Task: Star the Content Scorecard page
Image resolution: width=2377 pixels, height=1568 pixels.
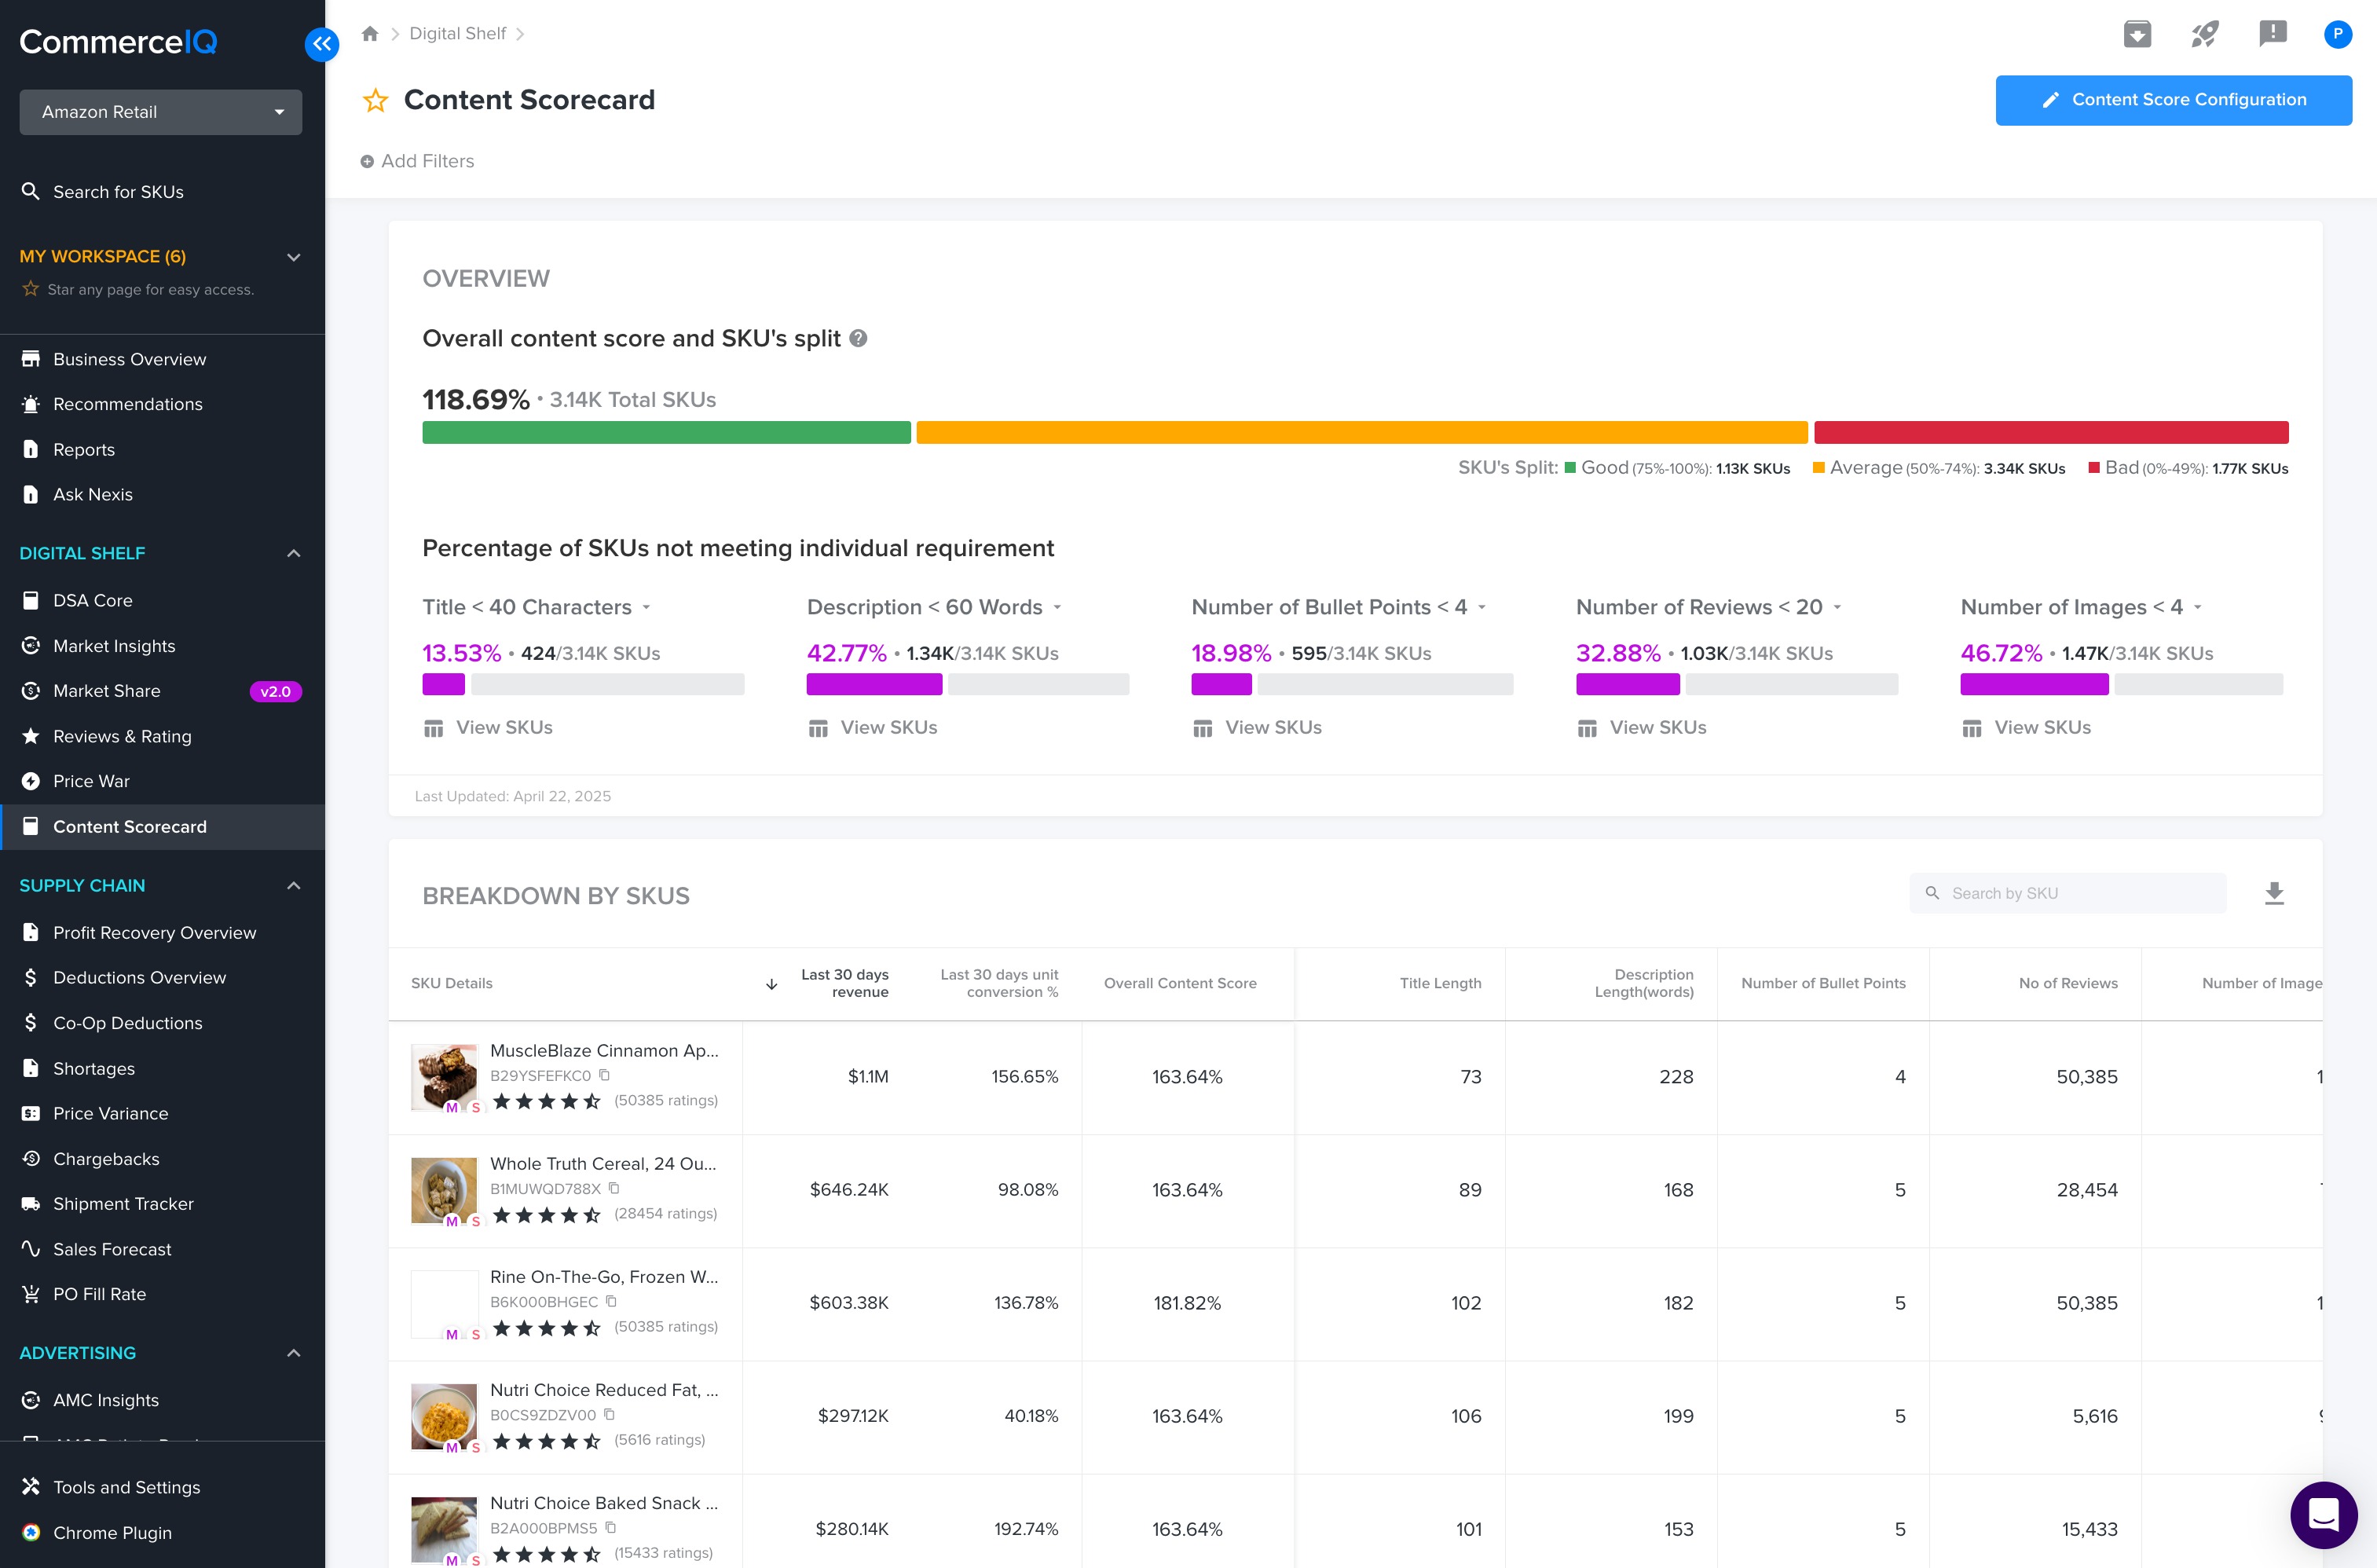Action: (x=376, y=100)
